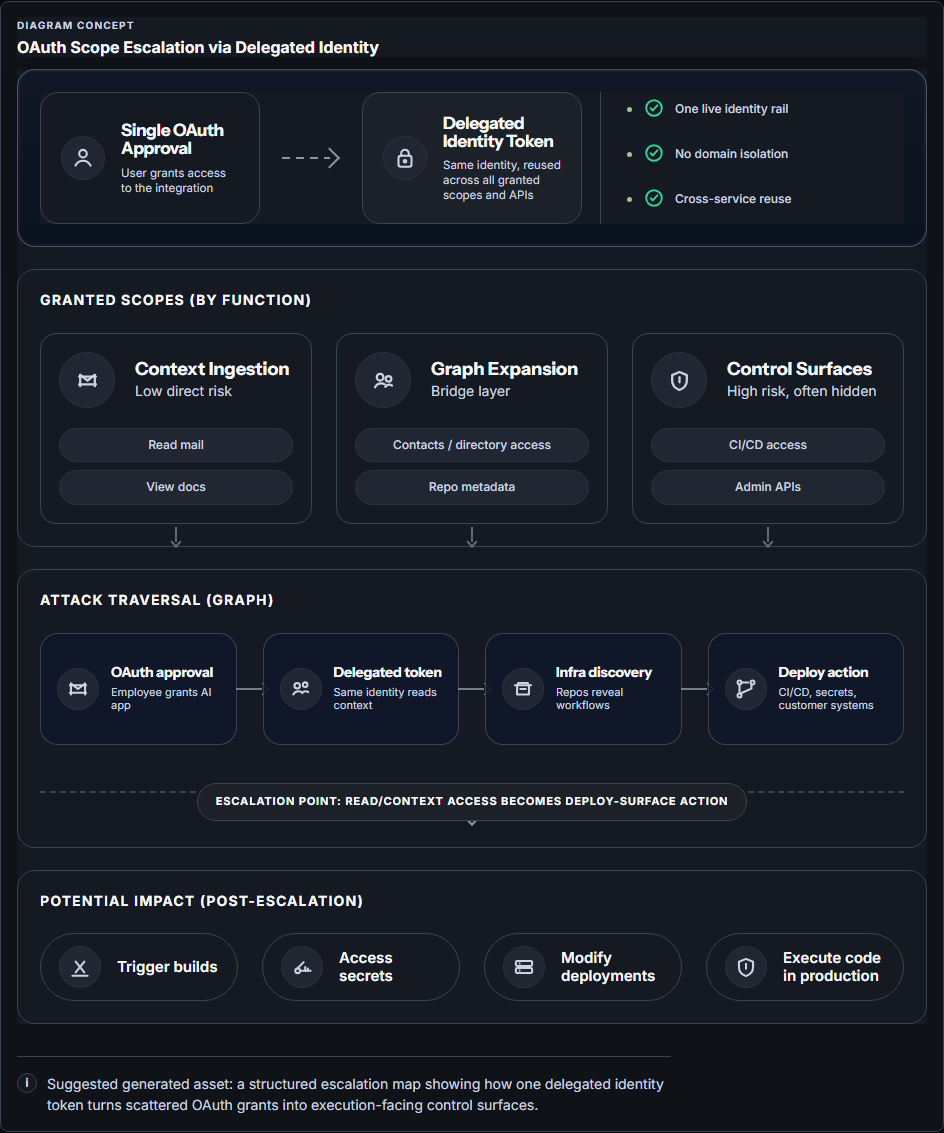The width and height of the screenshot is (944, 1133).
Task: Click the Cross-service reuse text
Action: 733,198
